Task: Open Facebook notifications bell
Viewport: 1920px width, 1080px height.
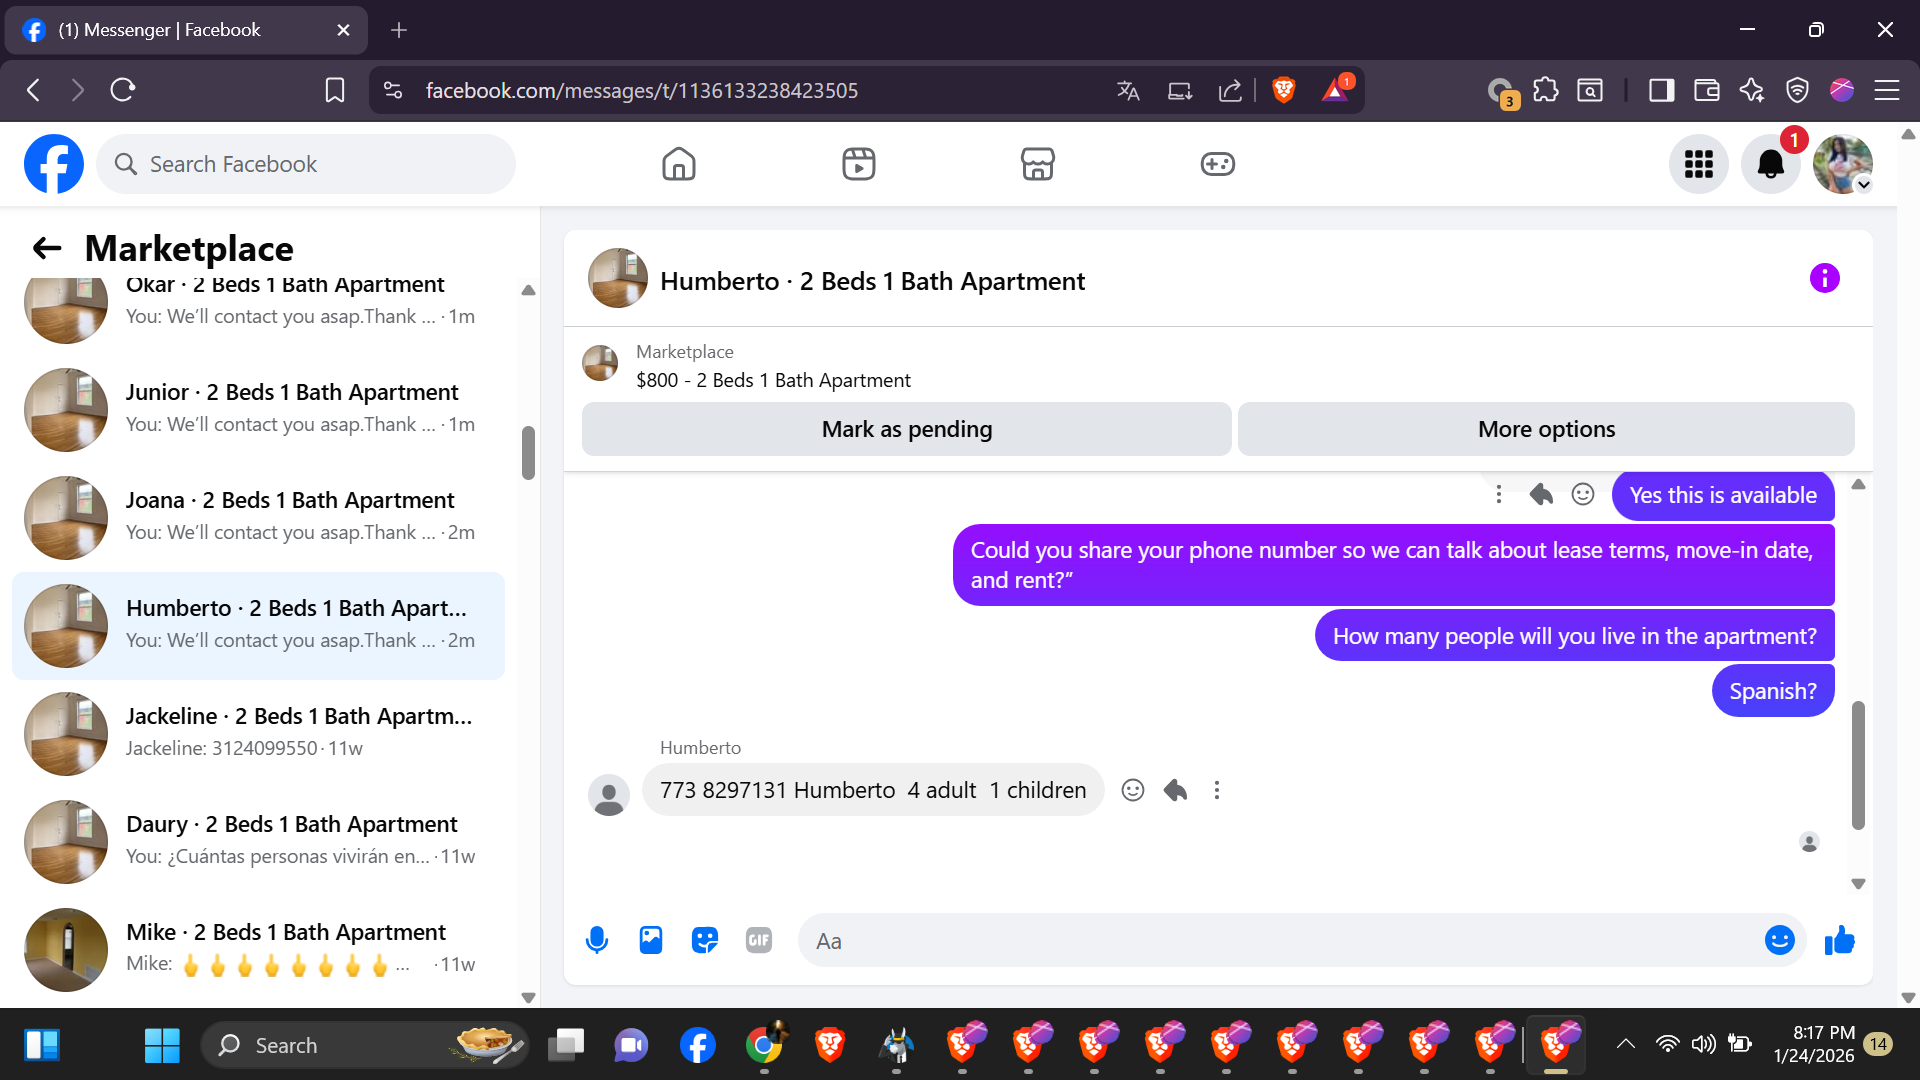Action: tap(1770, 164)
